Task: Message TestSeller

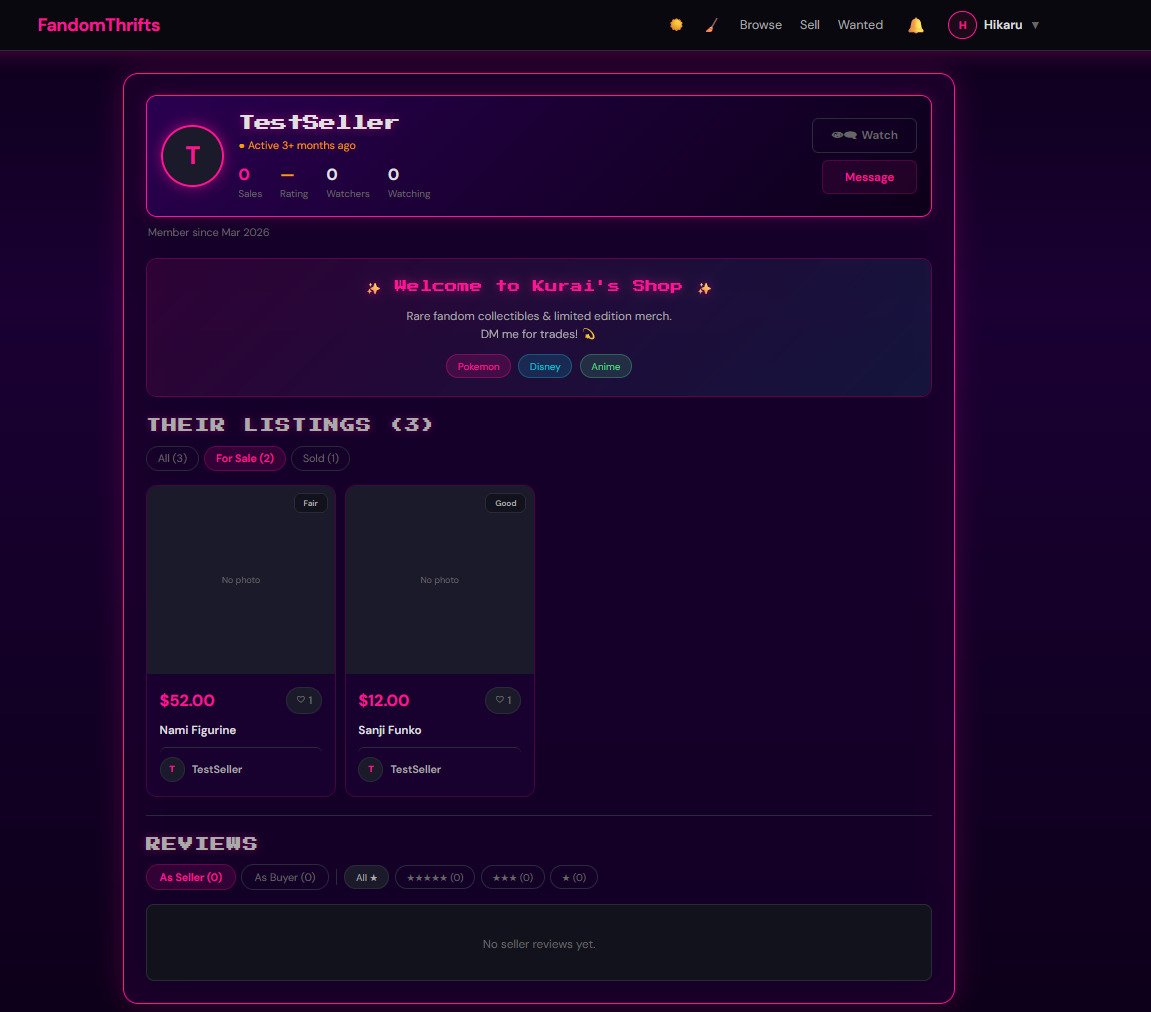Action: point(869,177)
